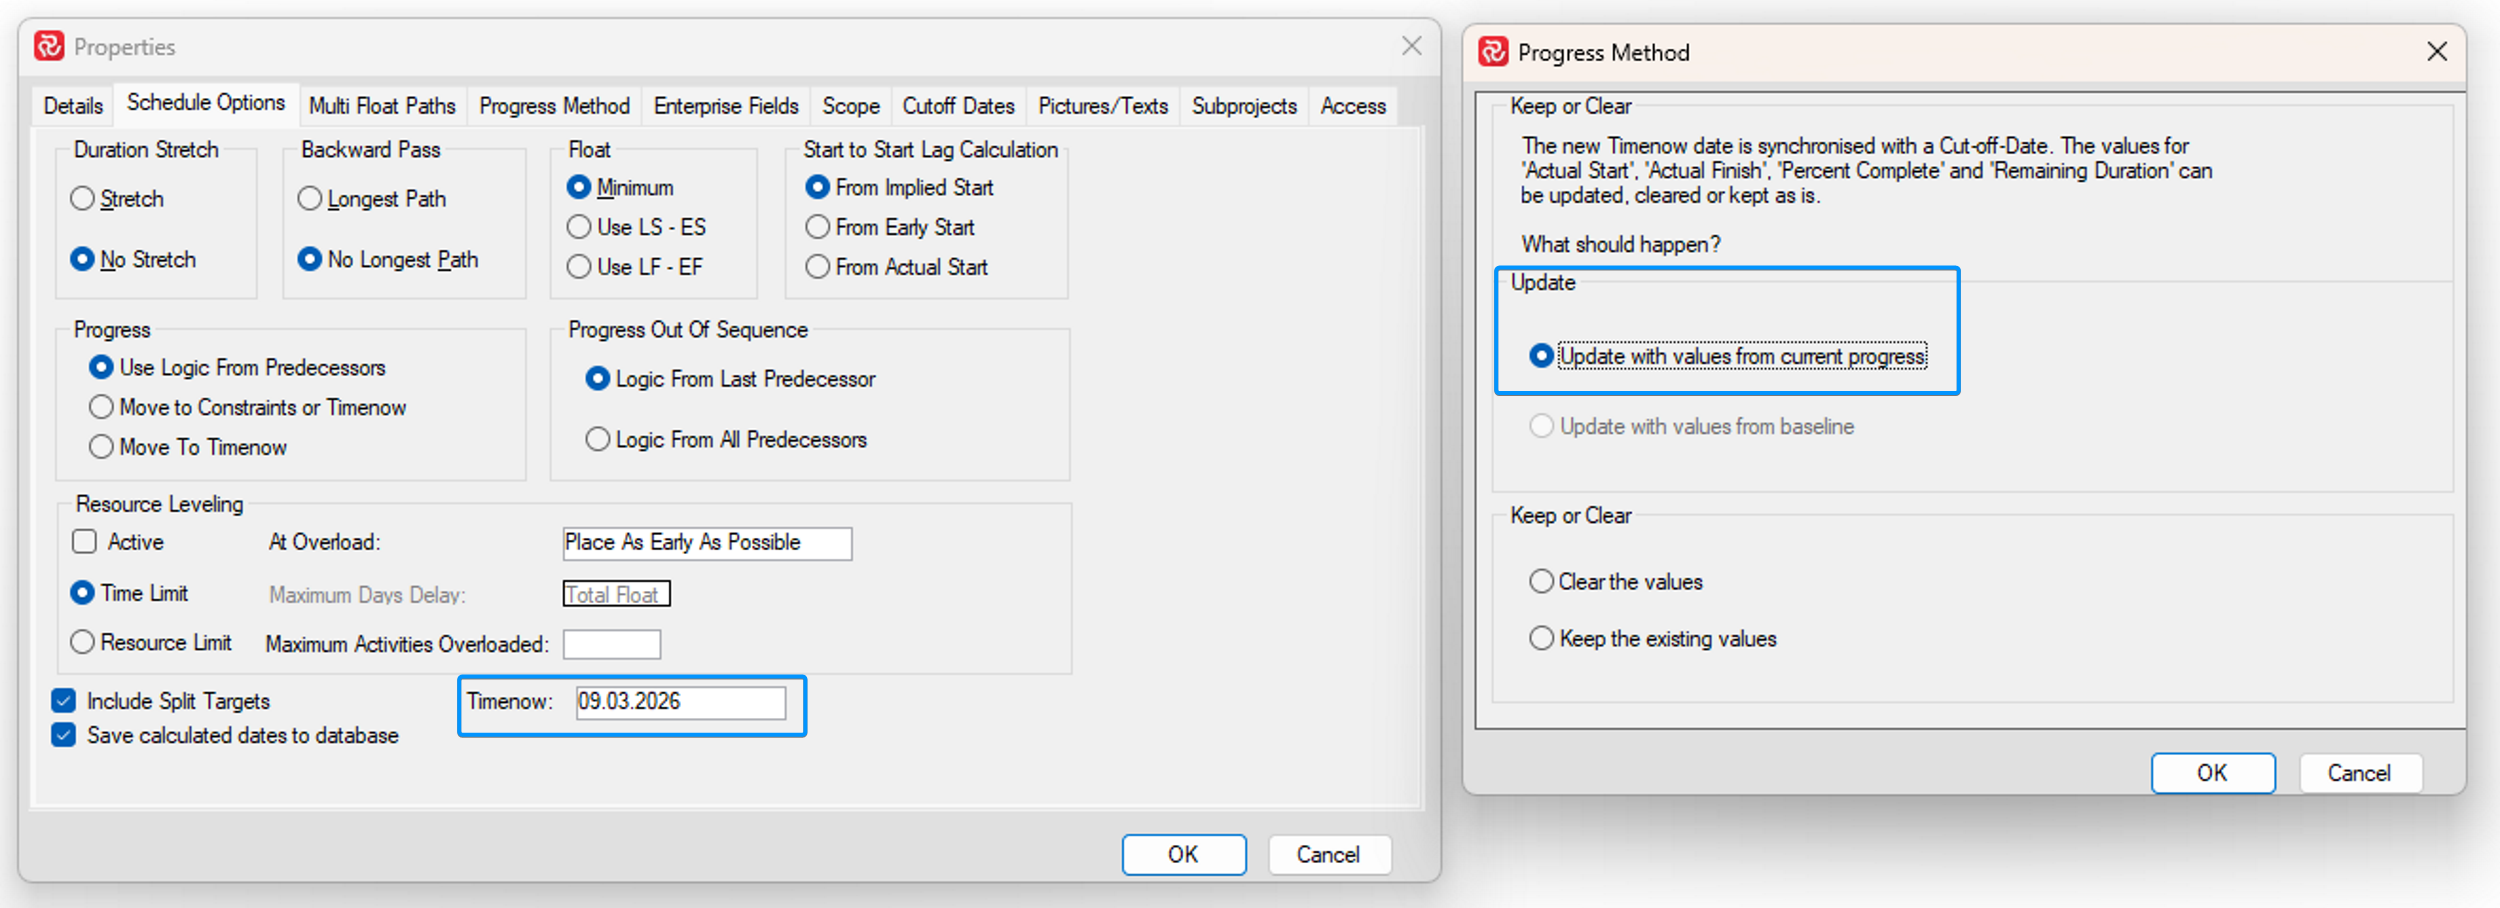Switch to the Multi Float Paths tab
Viewport: 2500px width, 908px height.
382,106
